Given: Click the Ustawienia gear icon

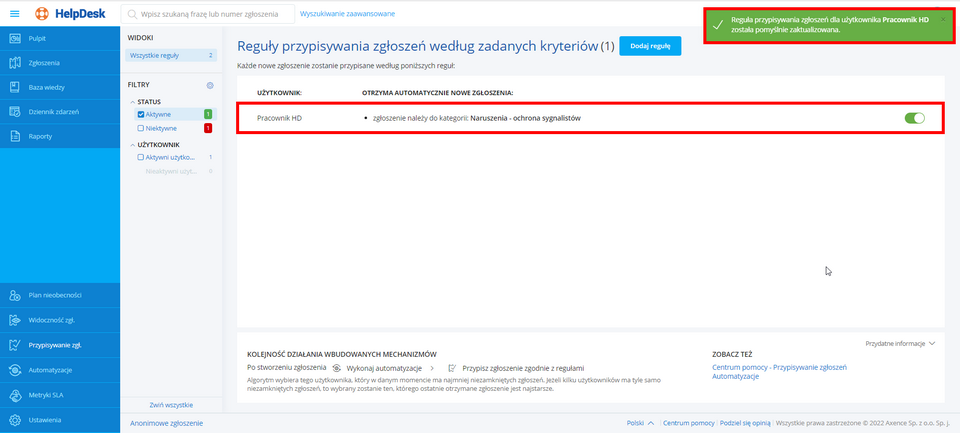Looking at the screenshot, I should click(x=15, y=420).
